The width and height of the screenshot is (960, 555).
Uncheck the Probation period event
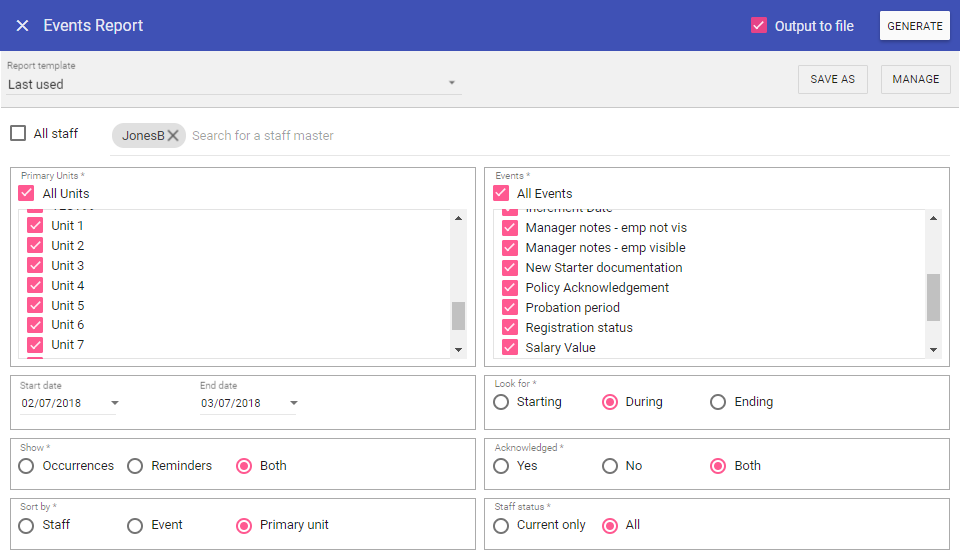[x=510, y=308]
